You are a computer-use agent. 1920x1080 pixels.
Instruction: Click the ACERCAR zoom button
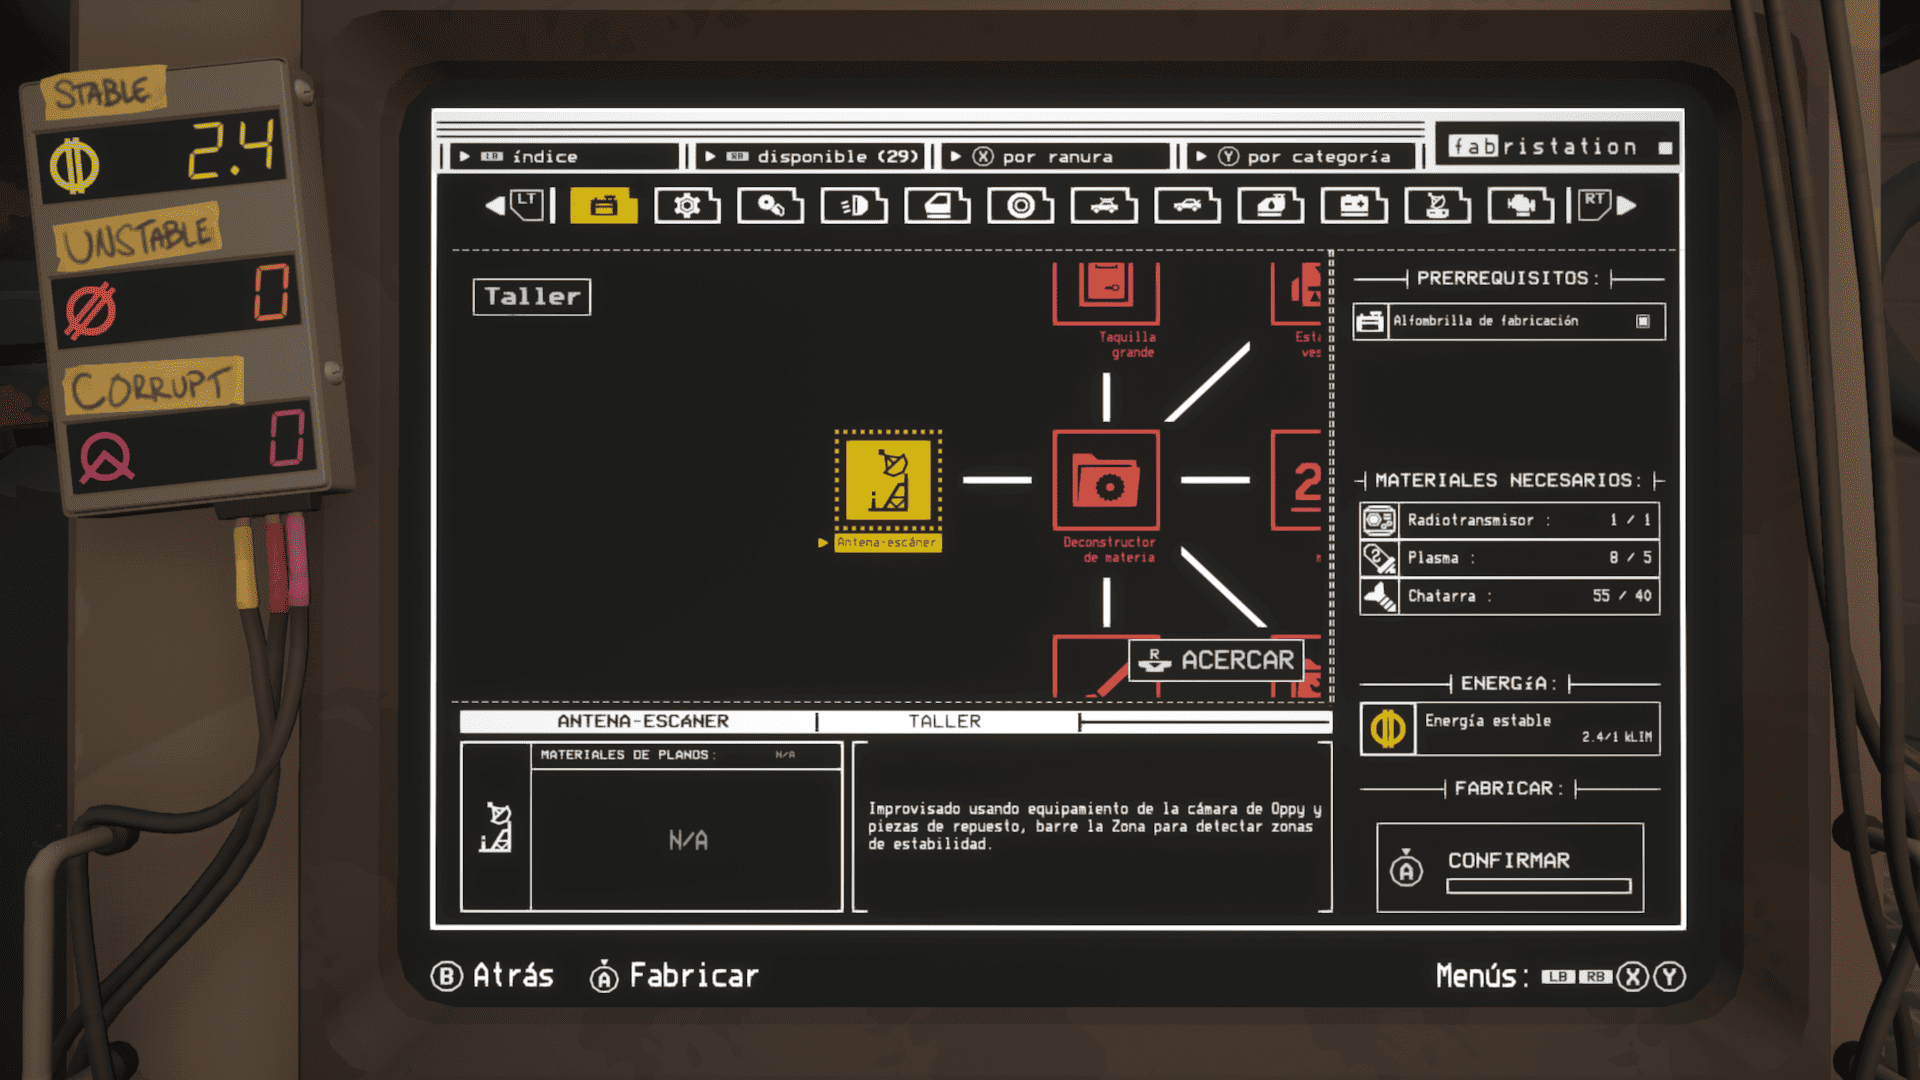tap(1216, 660)
